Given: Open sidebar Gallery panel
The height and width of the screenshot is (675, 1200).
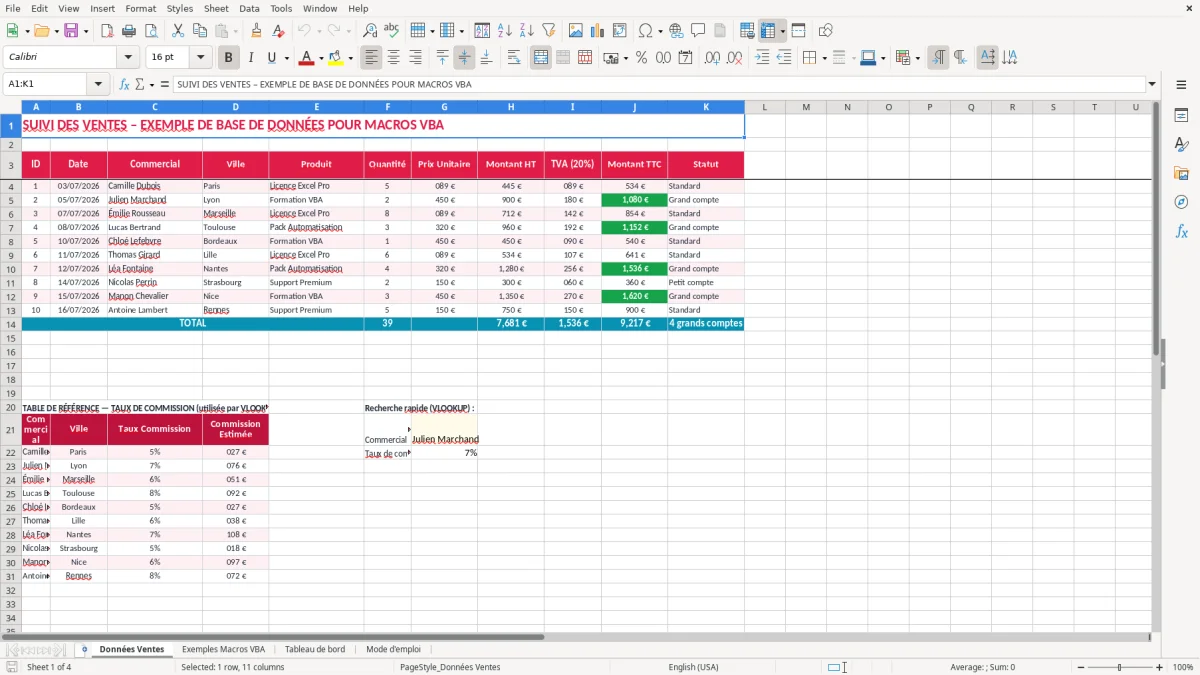Looking at the screenshot, I should pos(1181,173).
